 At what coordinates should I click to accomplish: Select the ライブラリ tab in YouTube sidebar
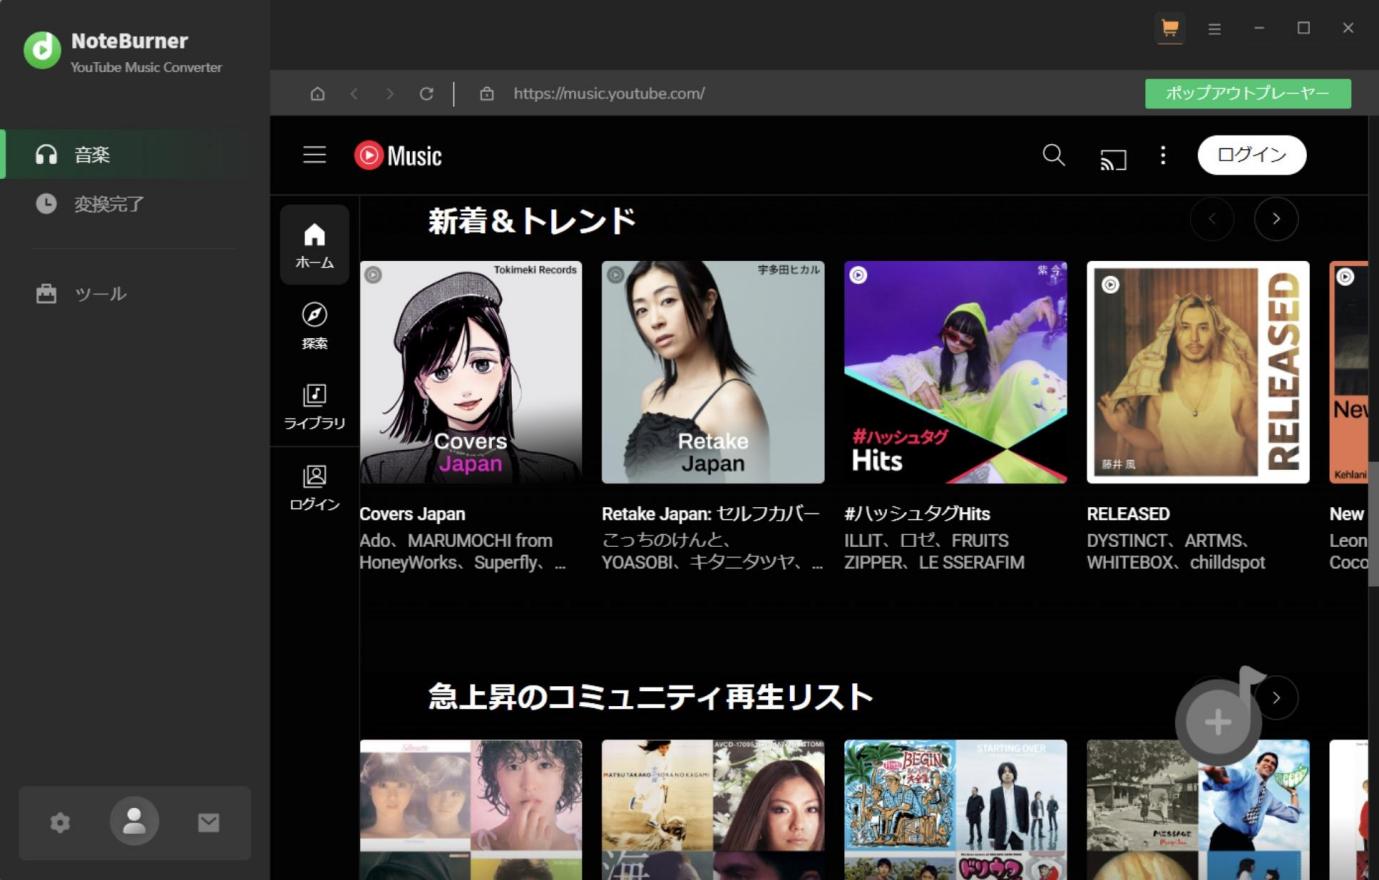point(315,406)
